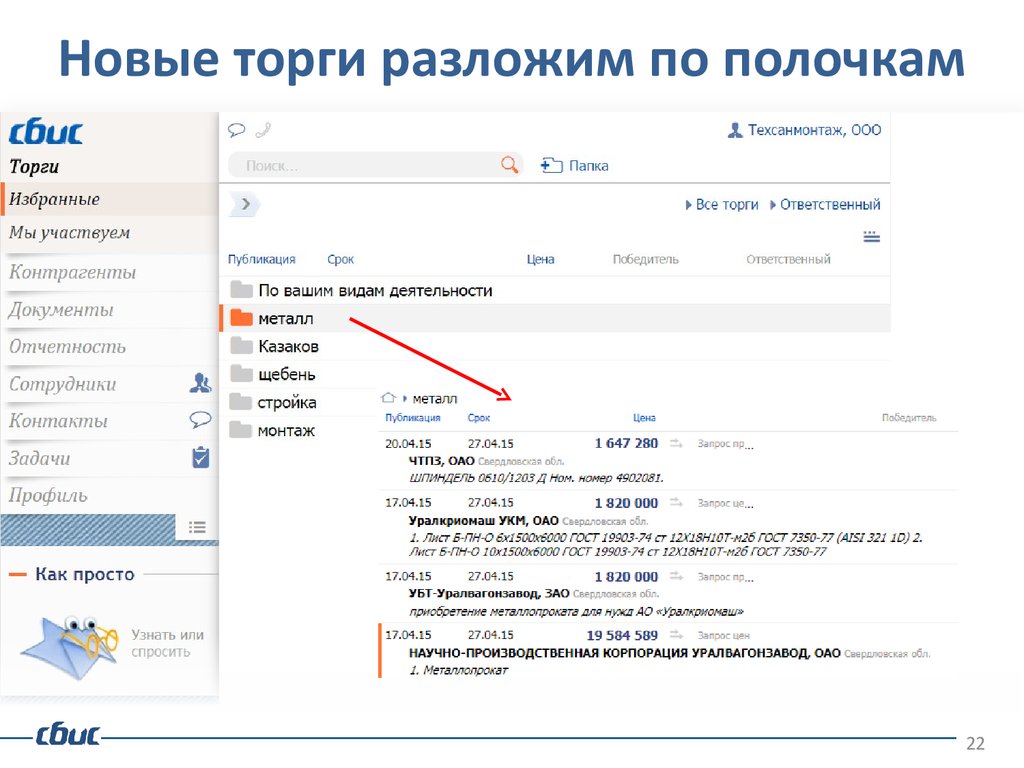This screenshot has width=1024, height=768.
Task: Expand the gray chevron arrow under search
Action: pos(245,204)
